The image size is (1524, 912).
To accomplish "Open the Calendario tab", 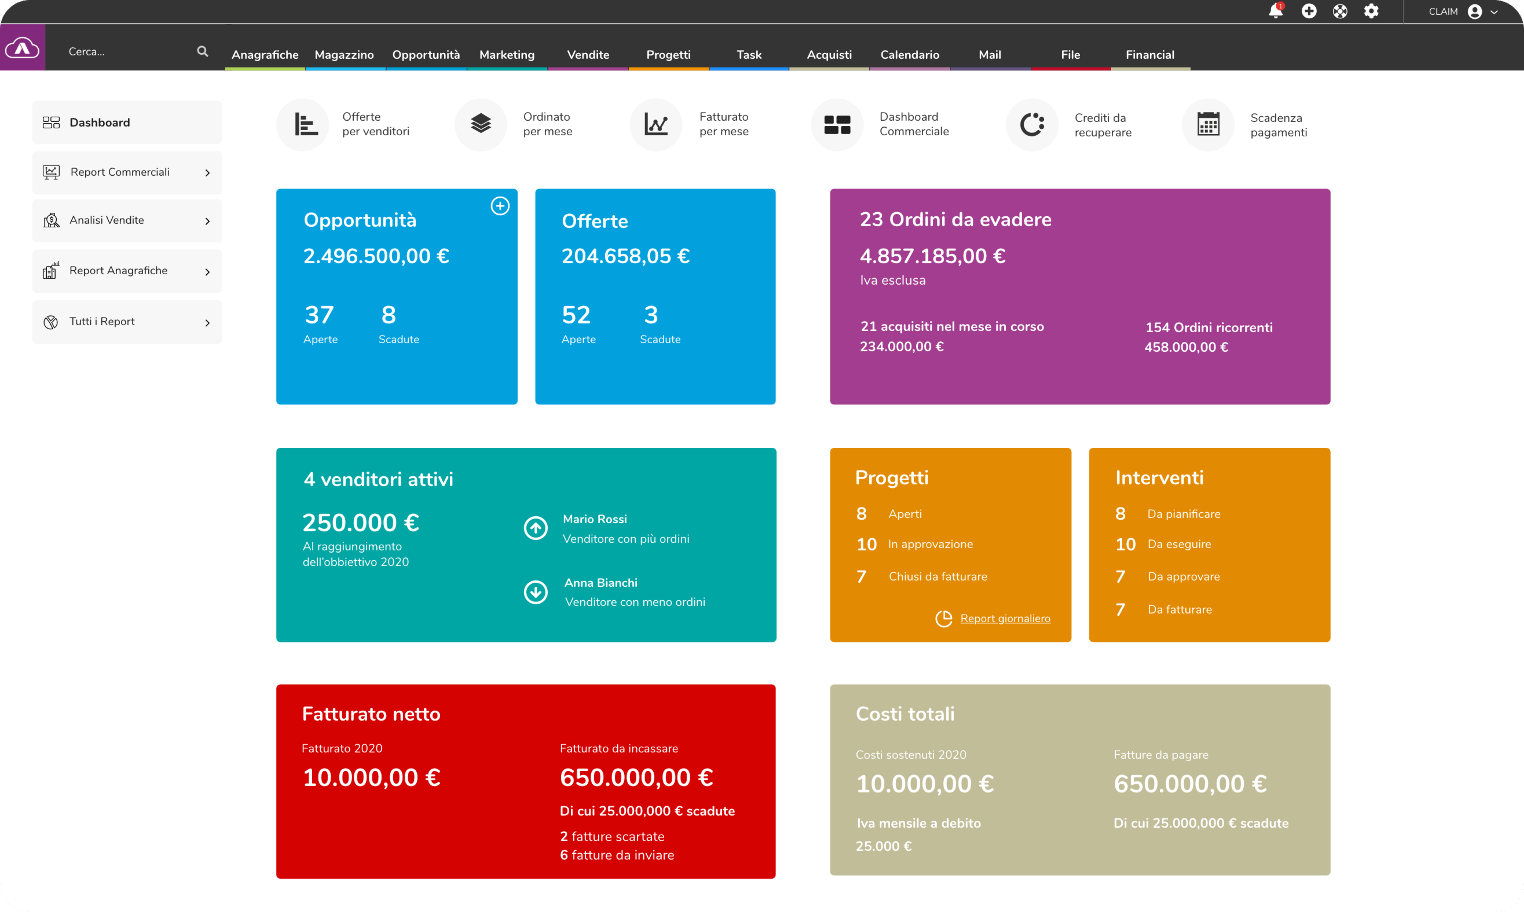I will click(x=909, y=55).
